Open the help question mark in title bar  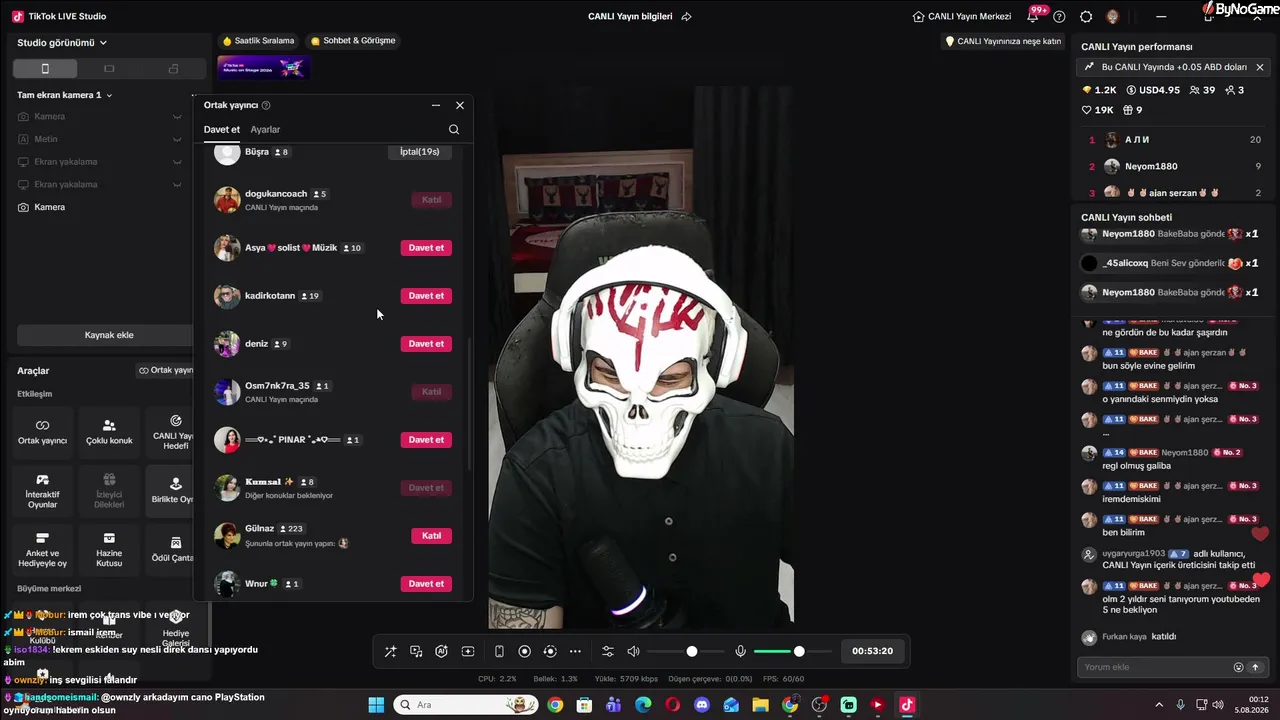coord(1059,16)
